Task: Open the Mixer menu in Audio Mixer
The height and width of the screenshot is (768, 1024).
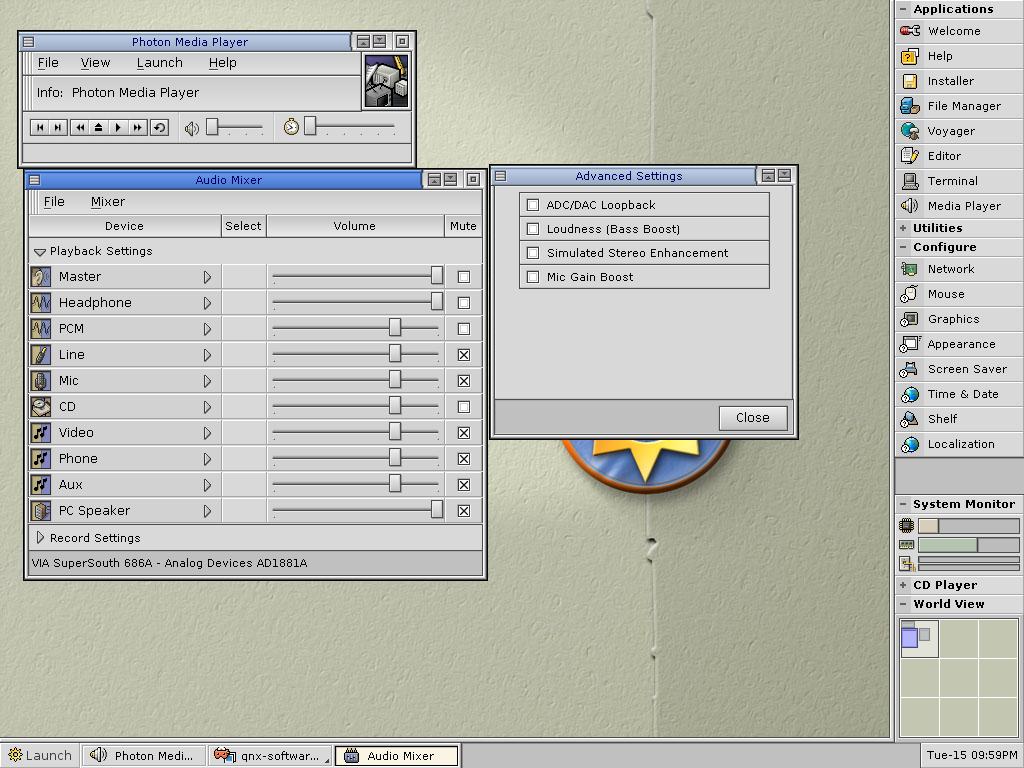Action: (108, 201)
